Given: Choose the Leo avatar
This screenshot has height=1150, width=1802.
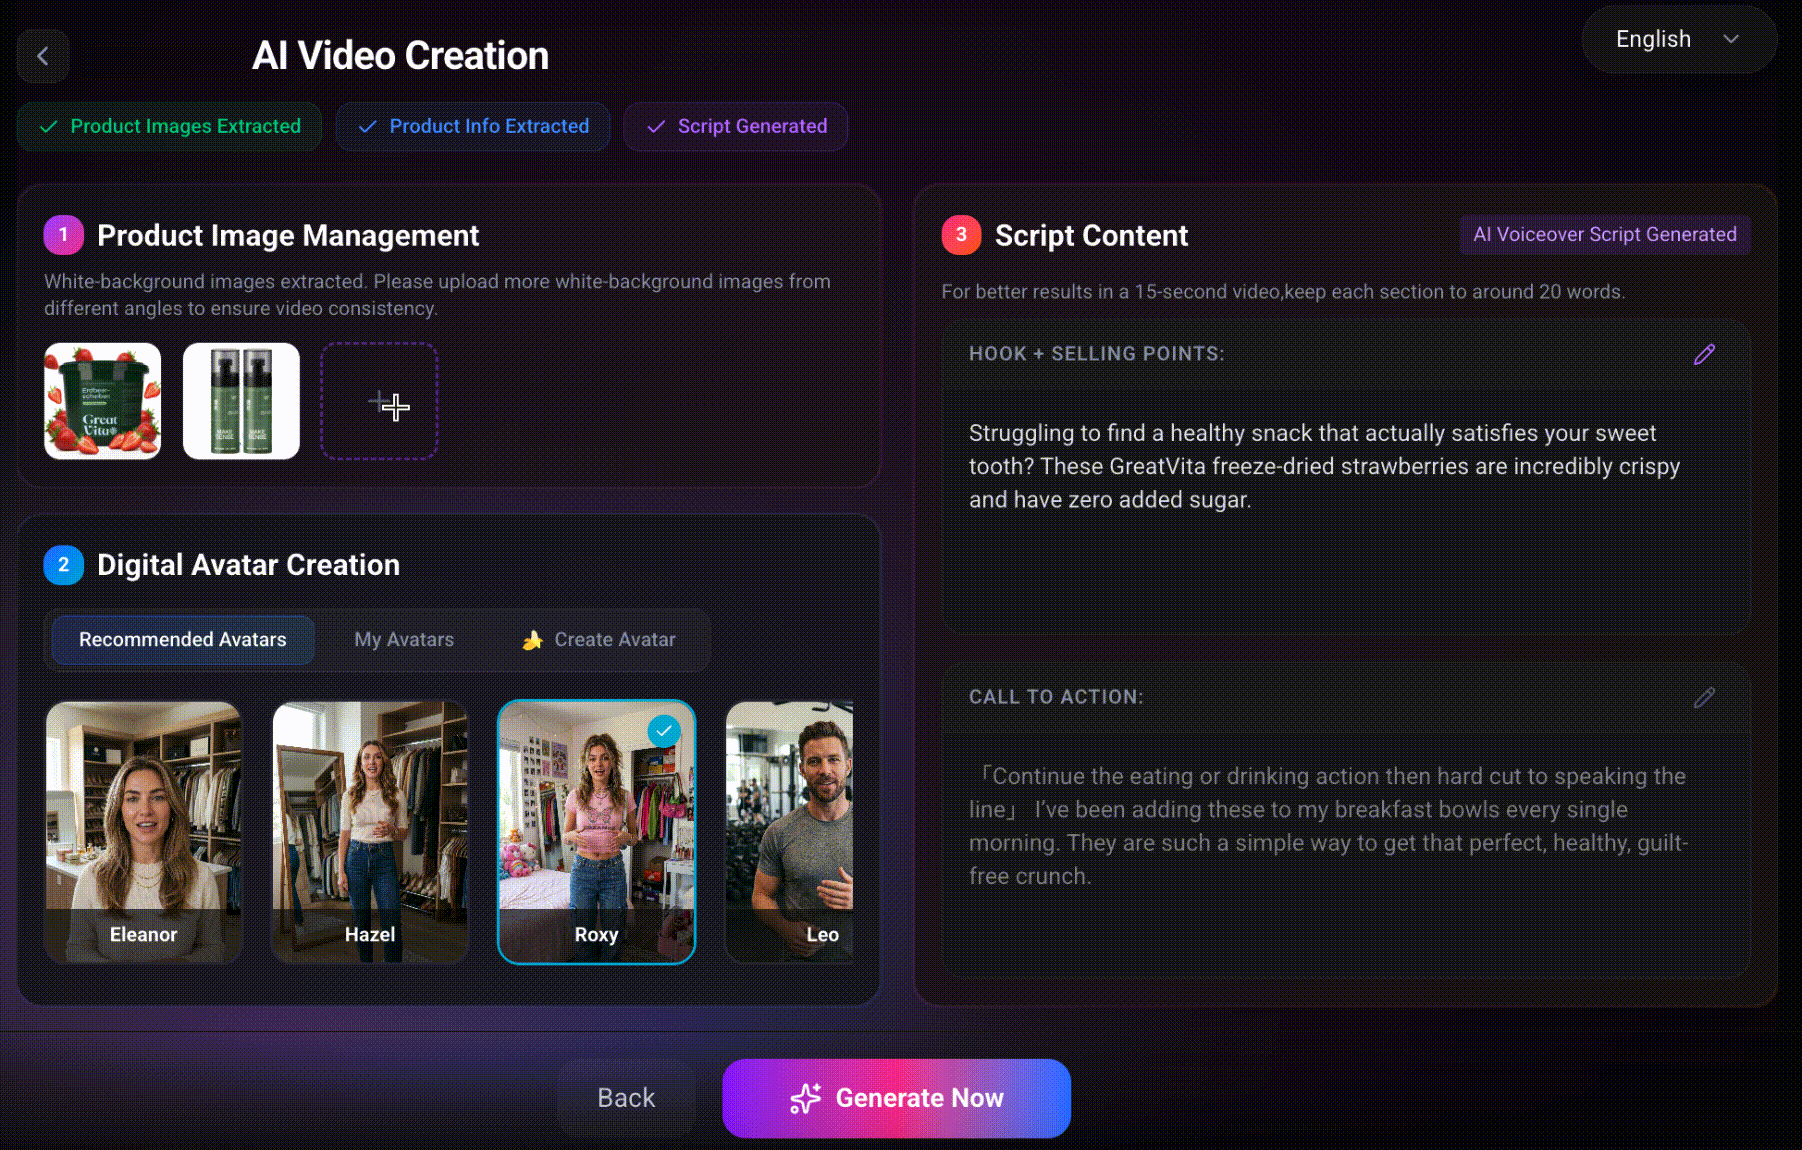Looking at the screenshot, I should coord(790,832).
